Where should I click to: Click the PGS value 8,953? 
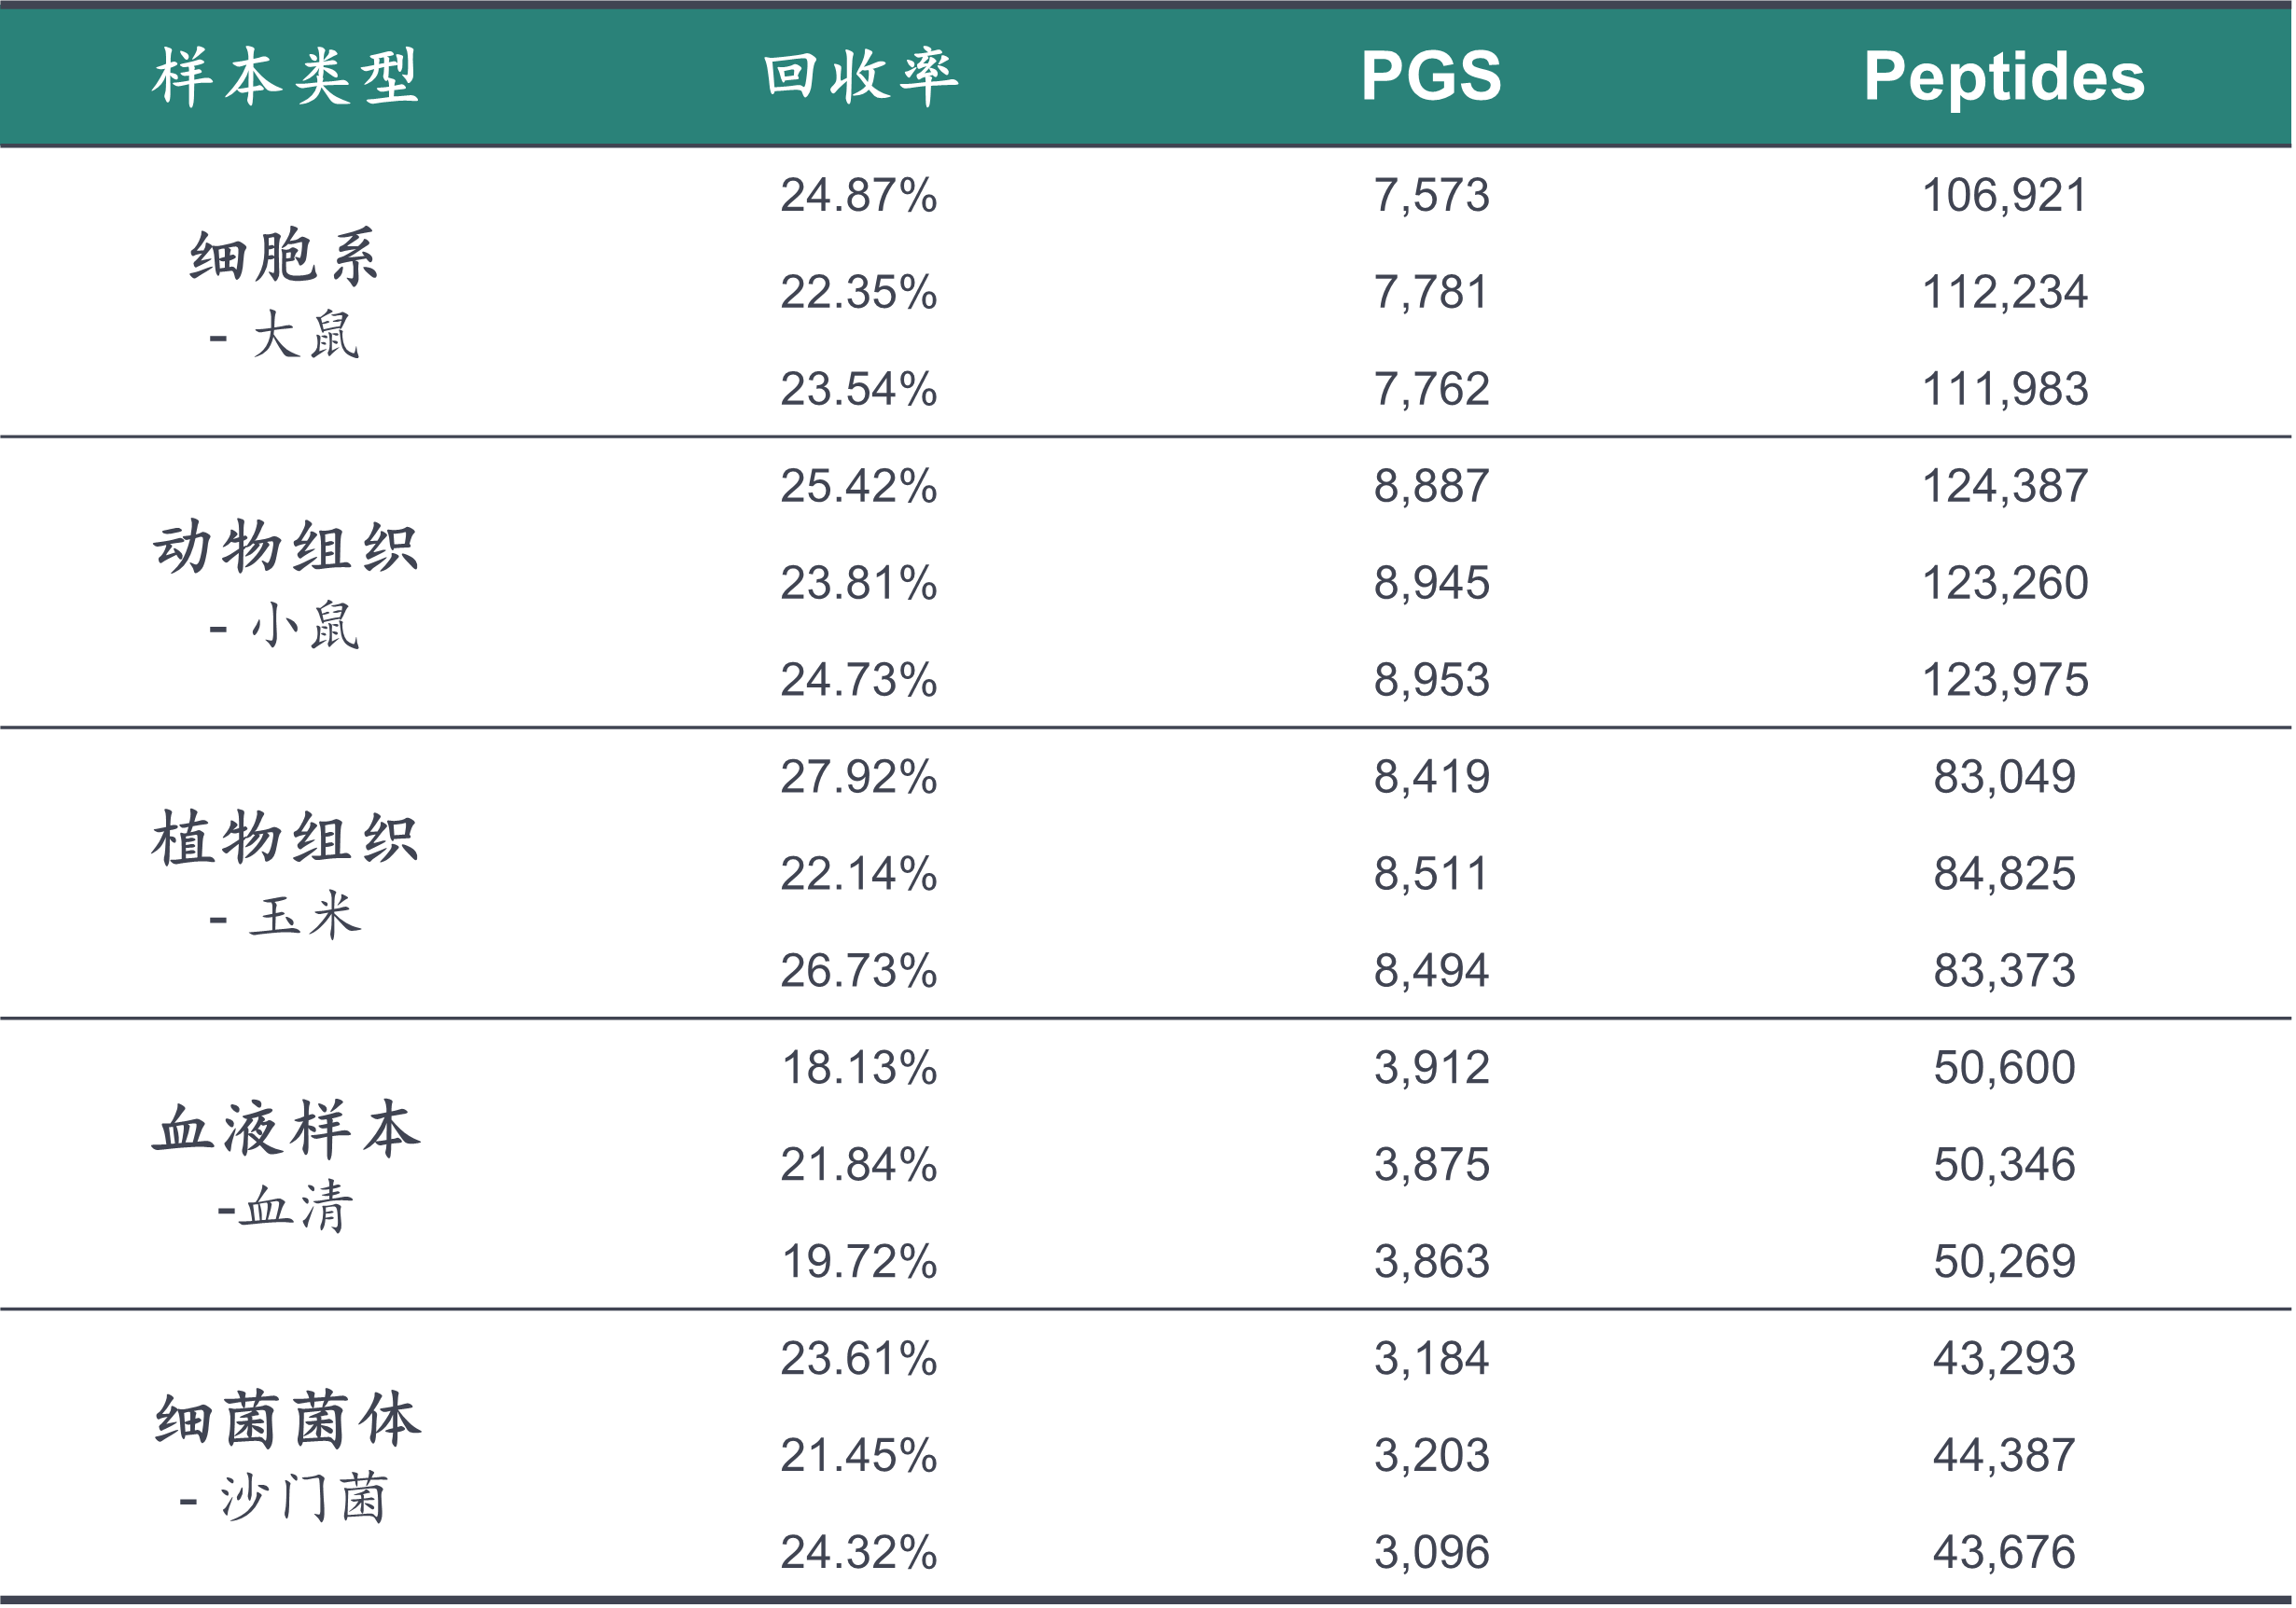click(x=1431, y=680)
